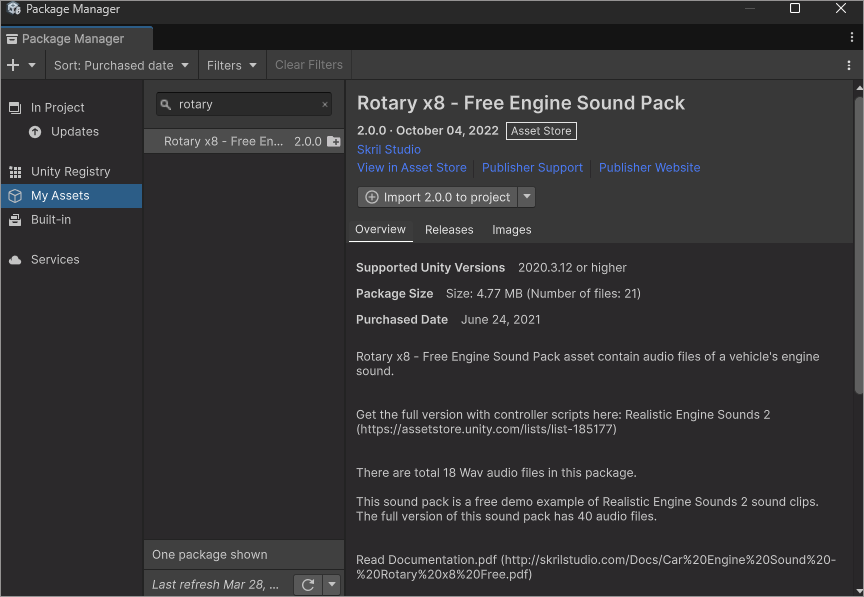Viewport: 864px width, 597px height.
Task: Click Import 2.0.0 to project button
Action: pos(438,197)
